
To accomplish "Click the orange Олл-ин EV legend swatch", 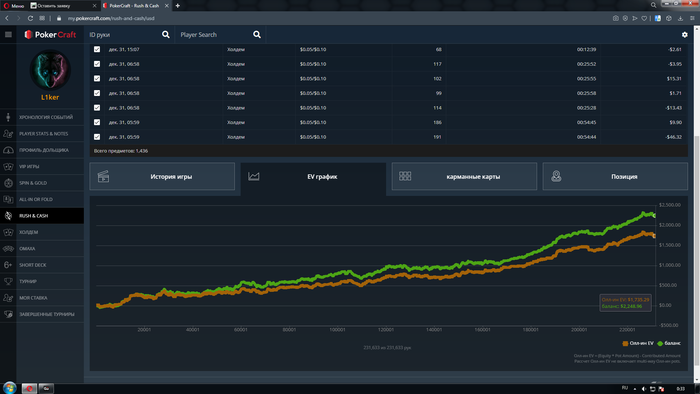I will [x=625, y=343].
